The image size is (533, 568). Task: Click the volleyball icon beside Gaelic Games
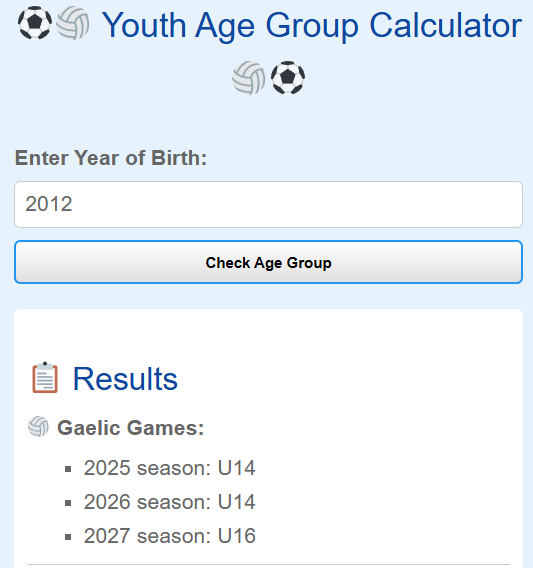tap(38, 427)
